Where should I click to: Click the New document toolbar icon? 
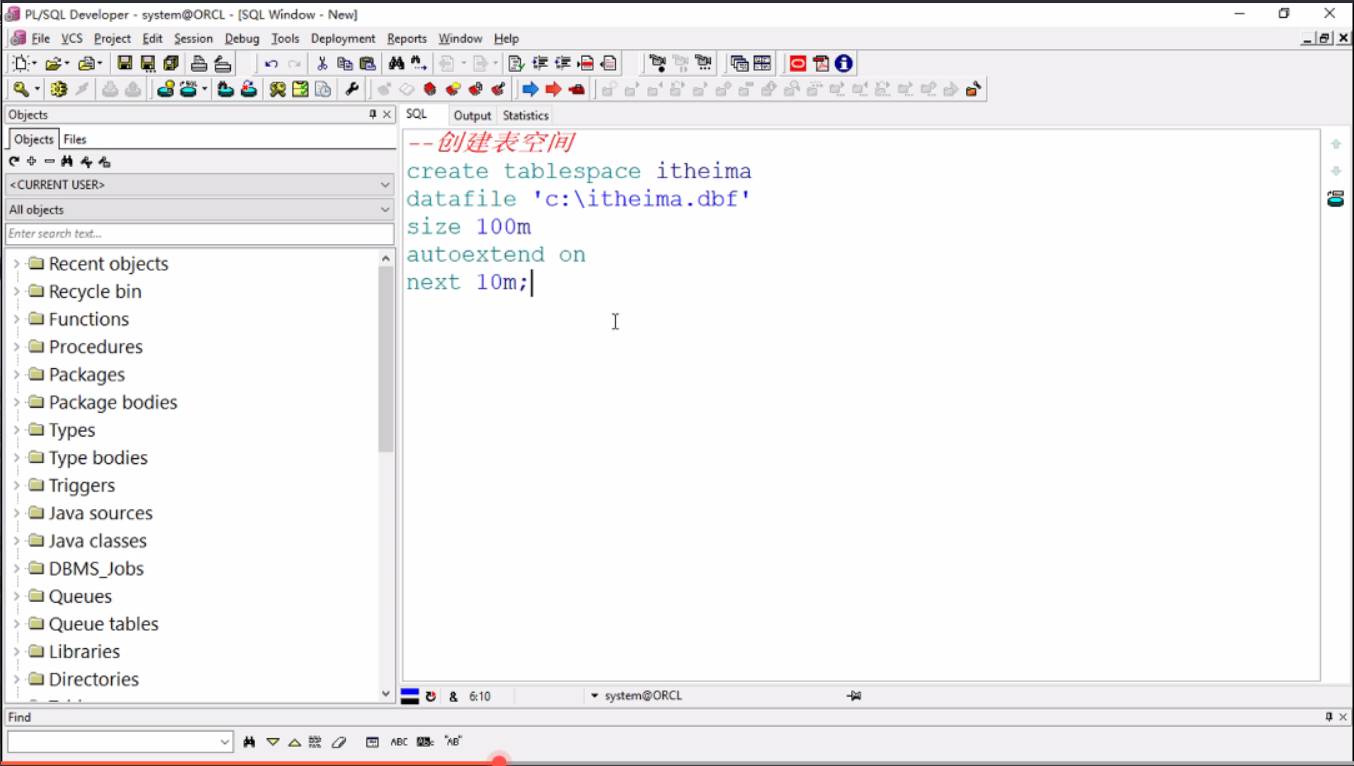coord(20,63)
